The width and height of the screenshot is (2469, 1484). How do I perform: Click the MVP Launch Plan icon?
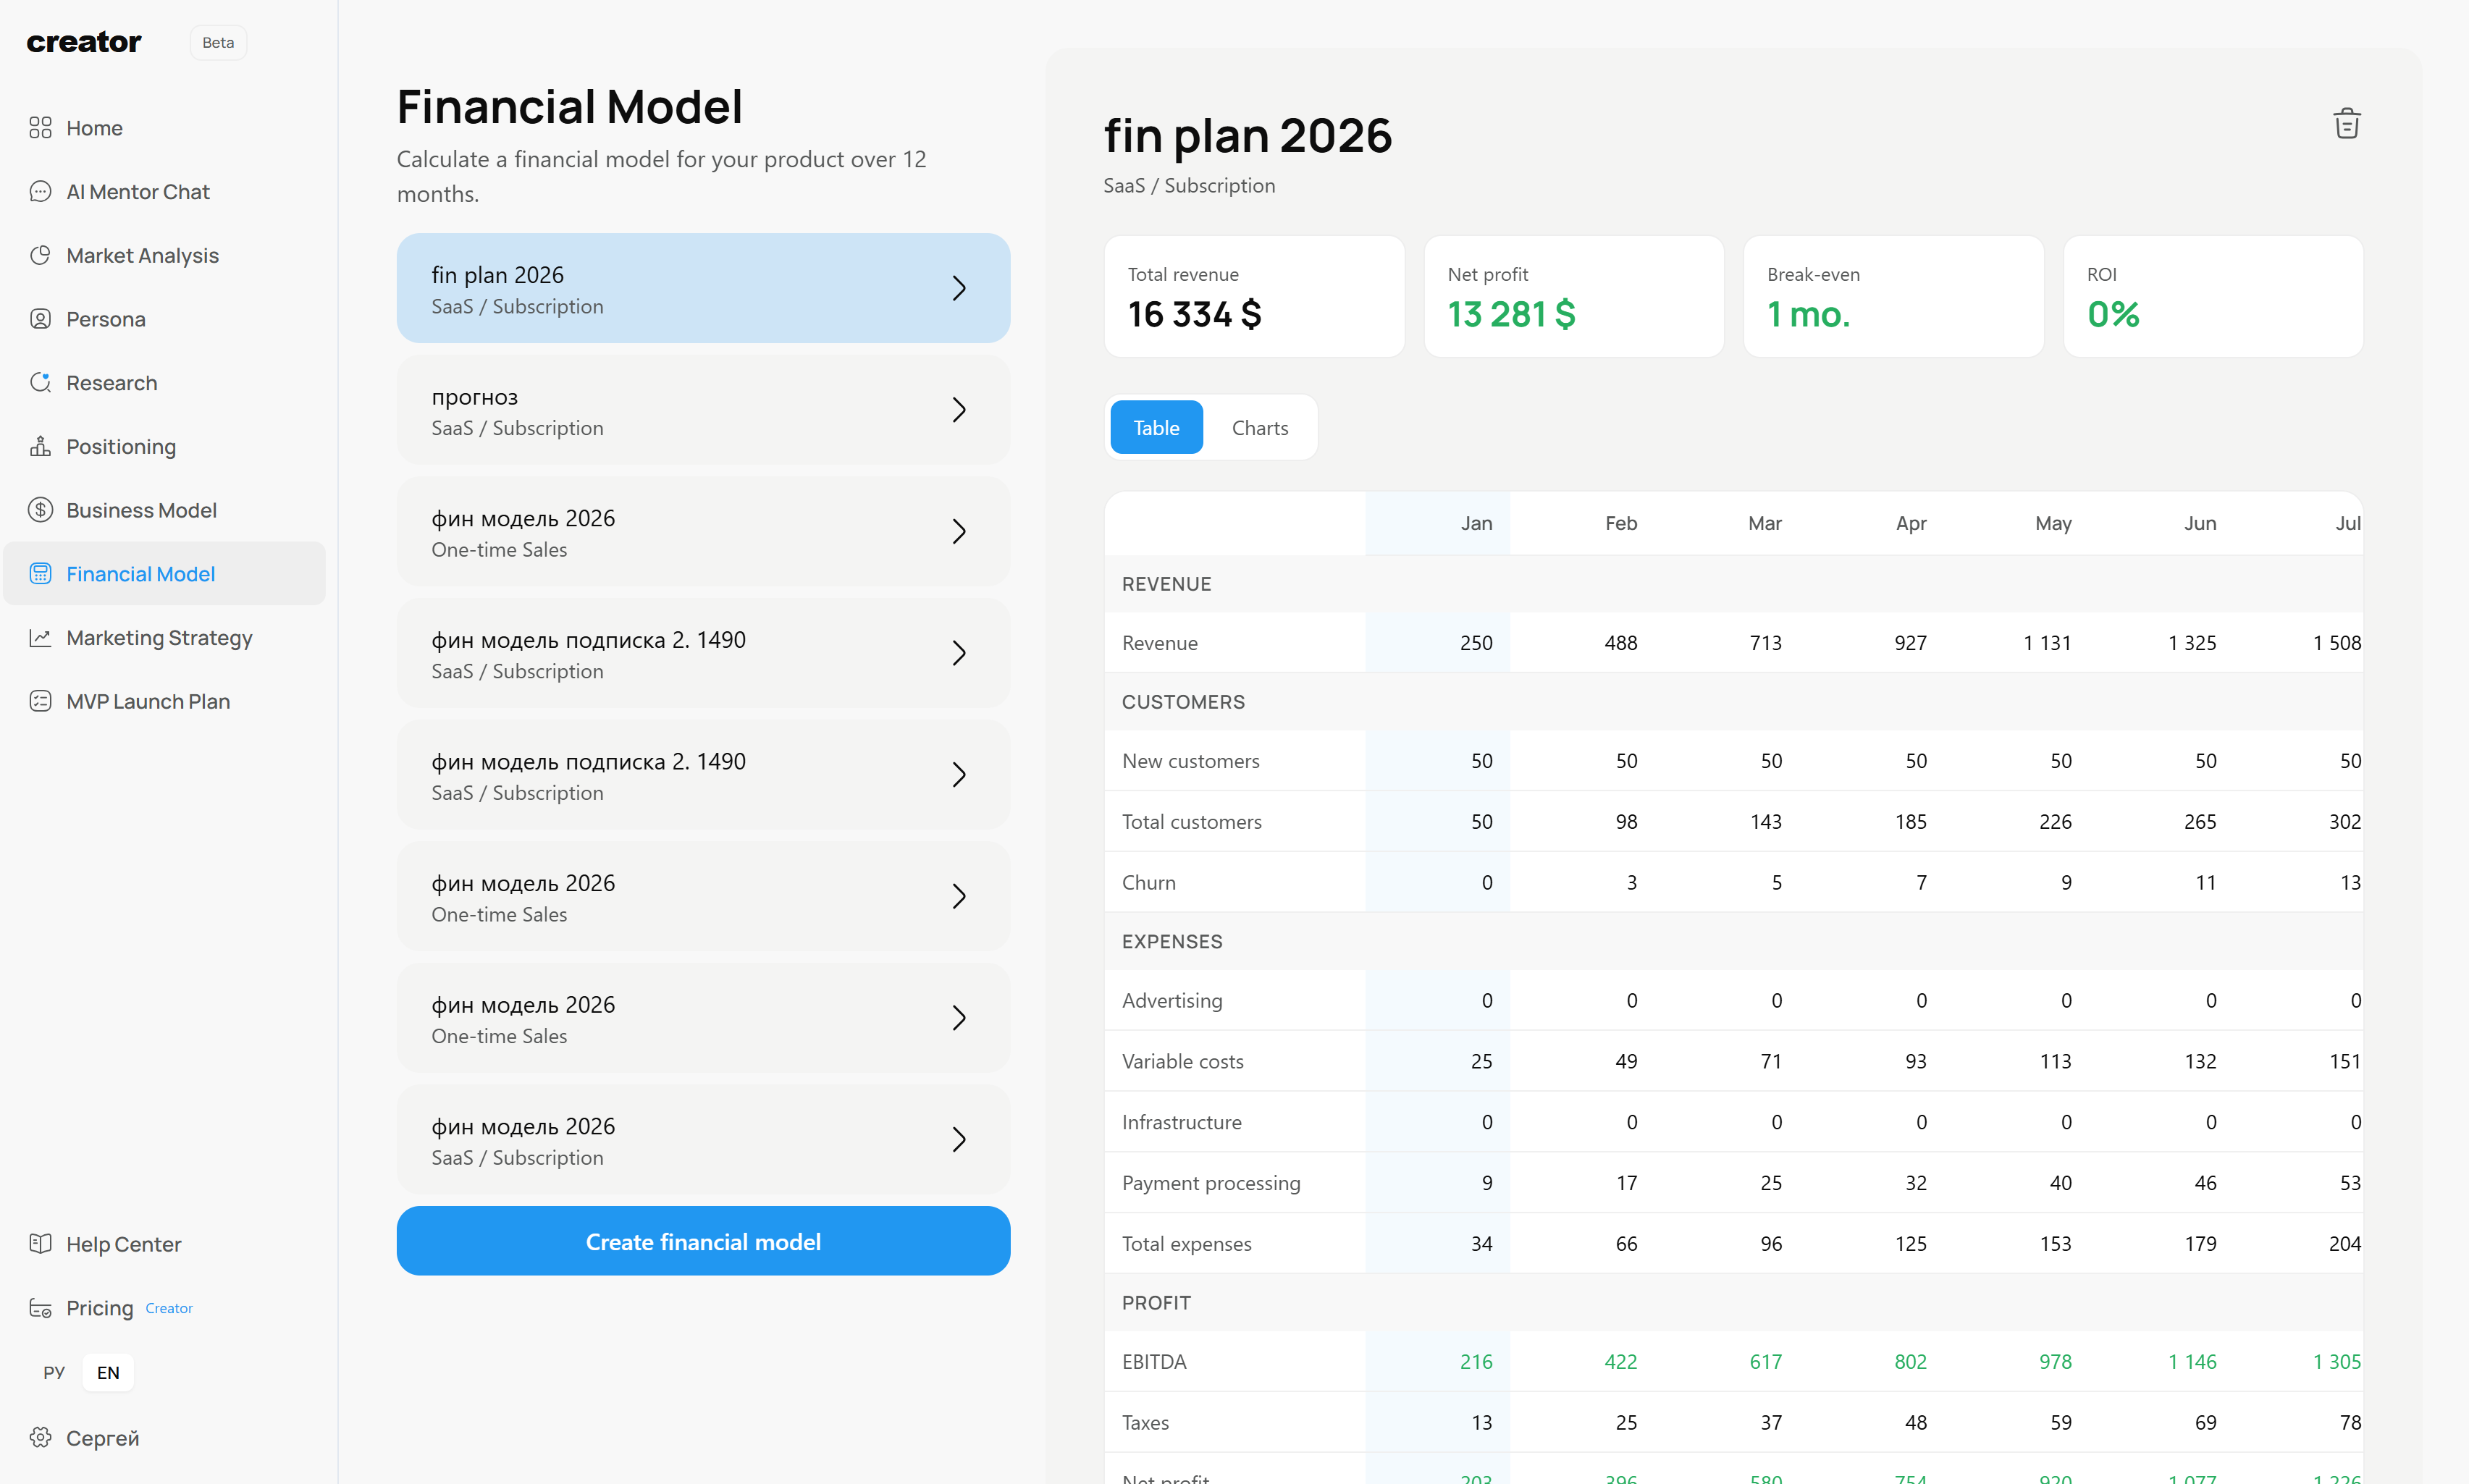40,701
